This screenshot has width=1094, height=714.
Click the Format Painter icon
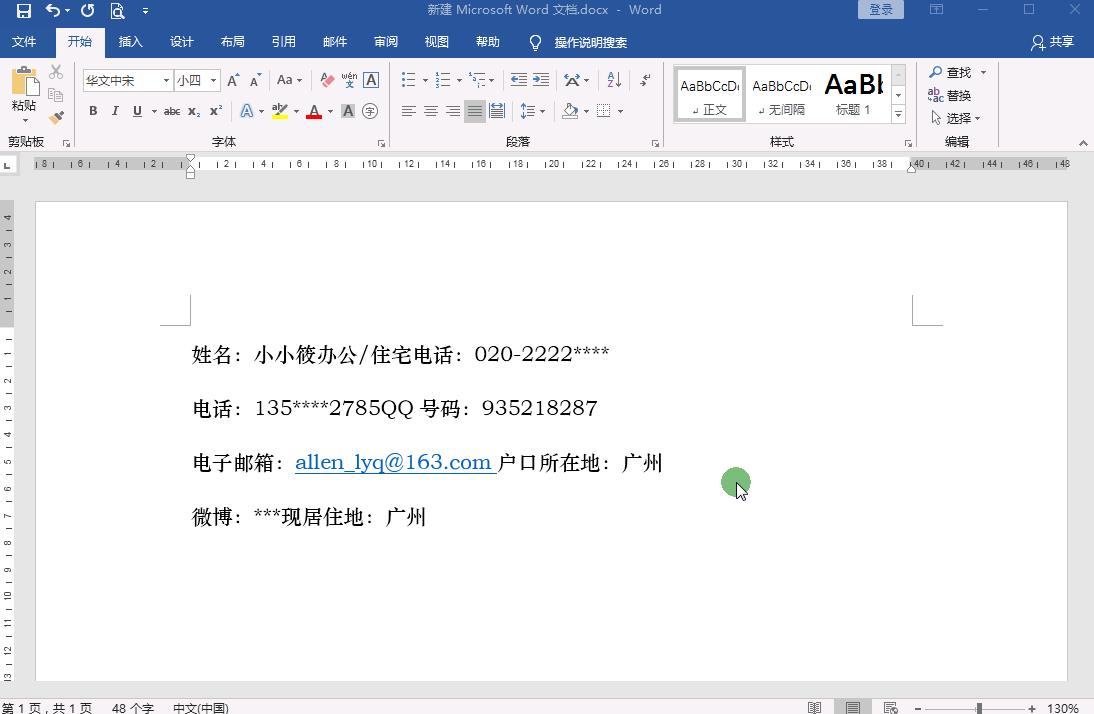tap(57, 117)
